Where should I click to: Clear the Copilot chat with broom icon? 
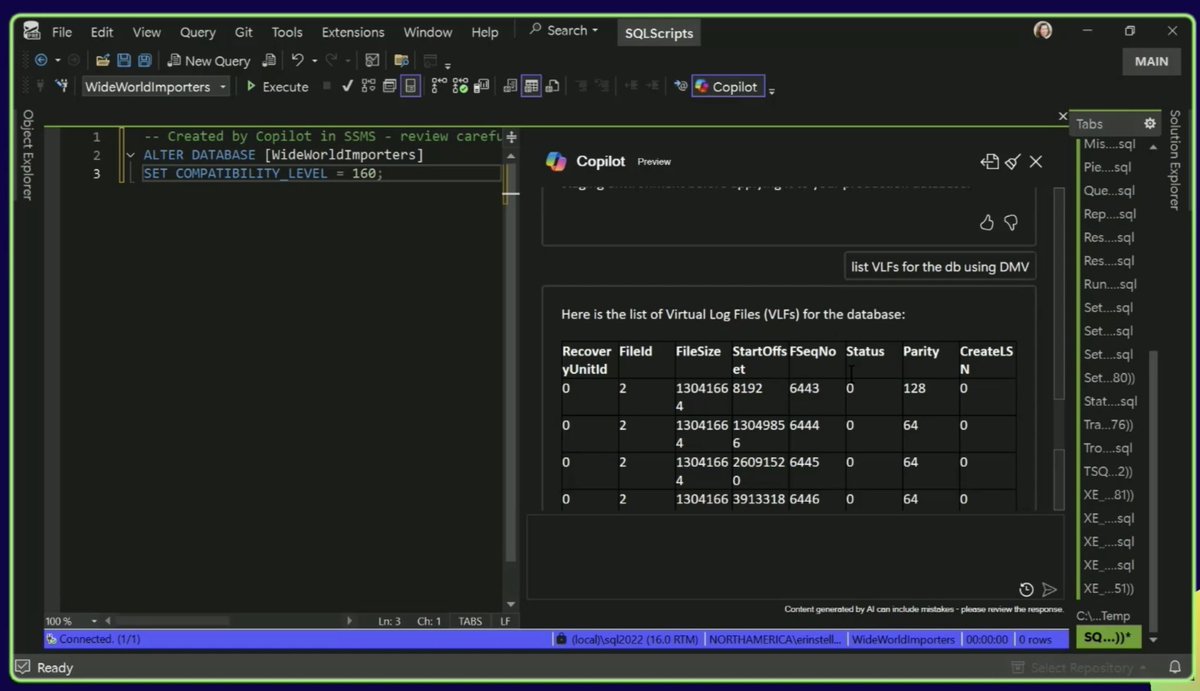coord(1013,162)
